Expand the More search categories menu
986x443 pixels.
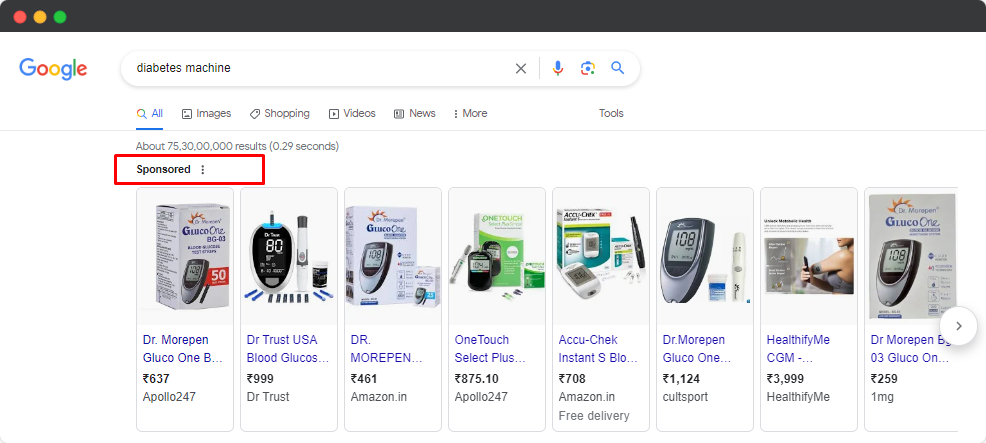pos(470,114)
